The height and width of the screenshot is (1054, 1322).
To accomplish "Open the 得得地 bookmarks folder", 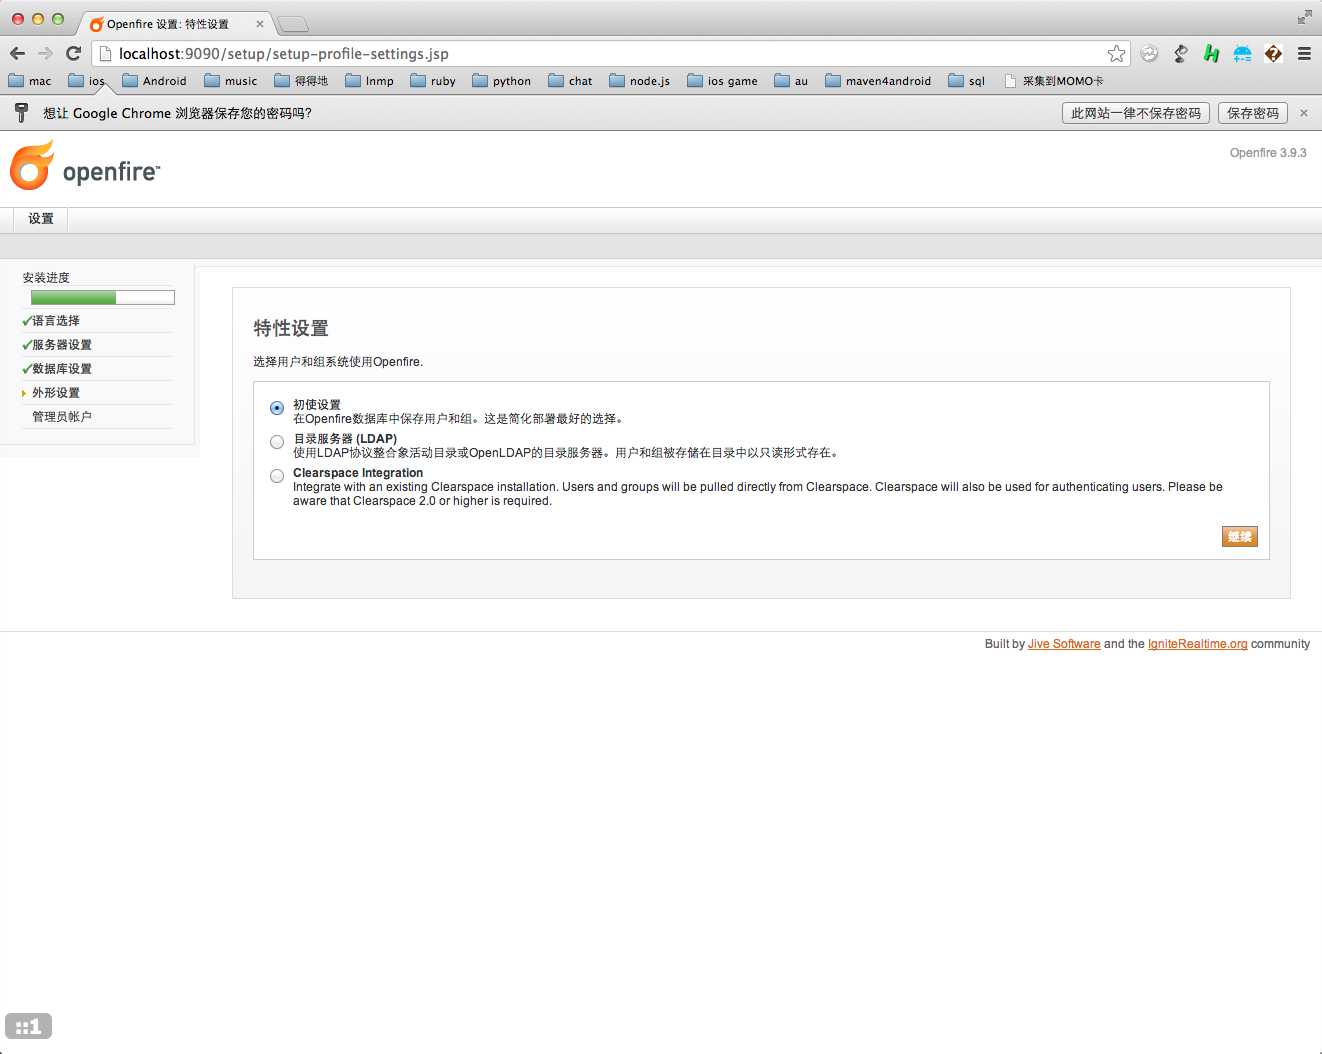I will point(301,81).
